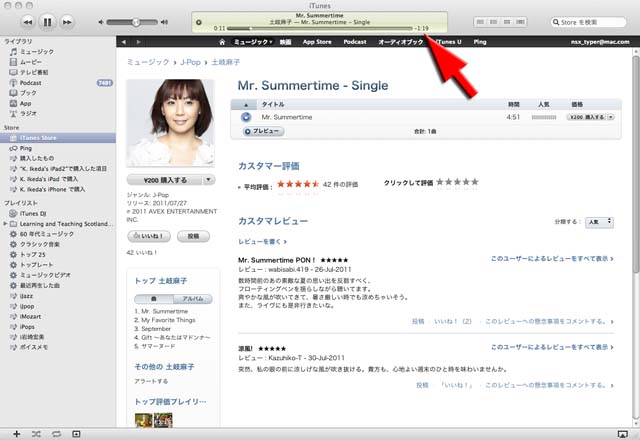Open the ミュージック store dropdown tab
Viewport: 640px width, 440px height.
253,42
